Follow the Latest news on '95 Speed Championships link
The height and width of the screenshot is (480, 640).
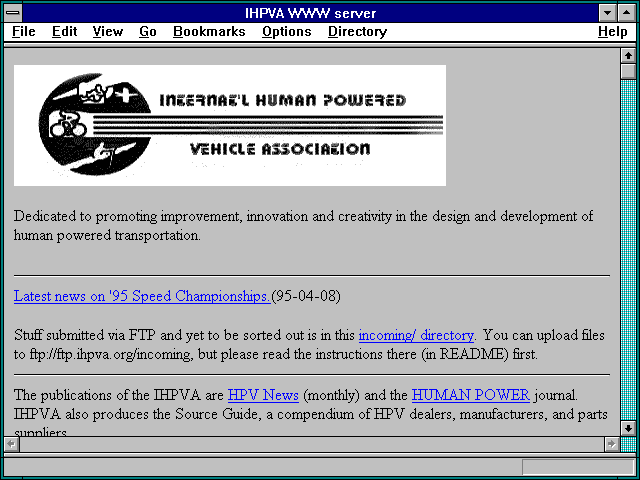[x=142, y=296]
